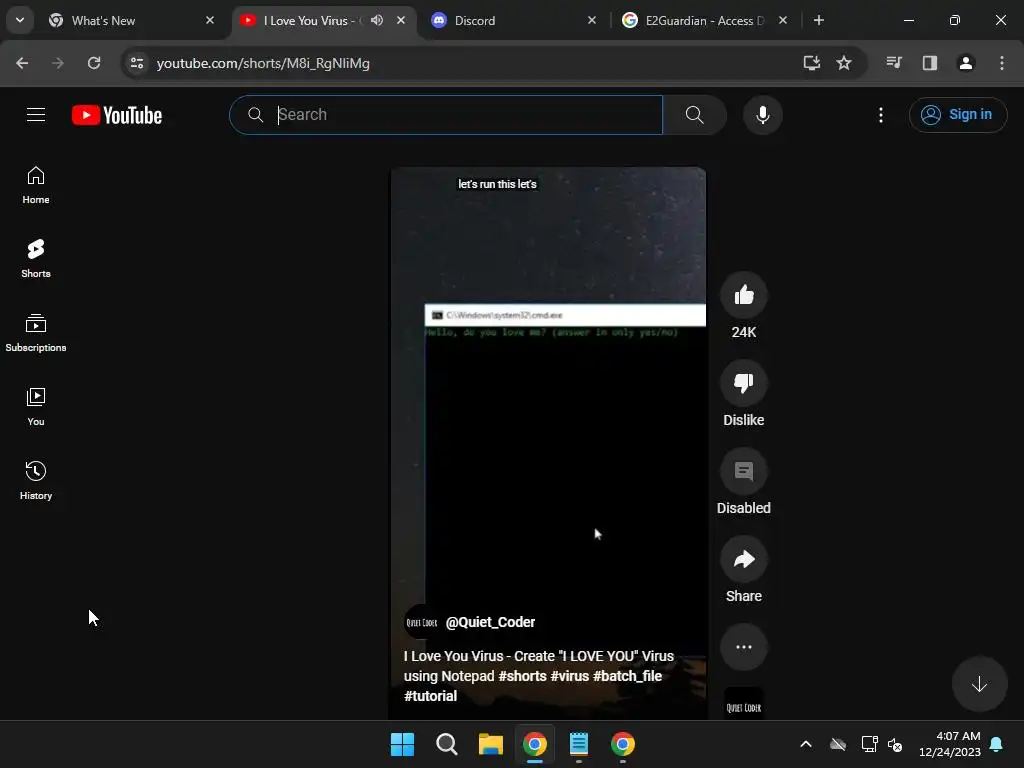
Task: Install YouTube app icon in address bar
Action: pyautogui.click(x=812, y=63)
